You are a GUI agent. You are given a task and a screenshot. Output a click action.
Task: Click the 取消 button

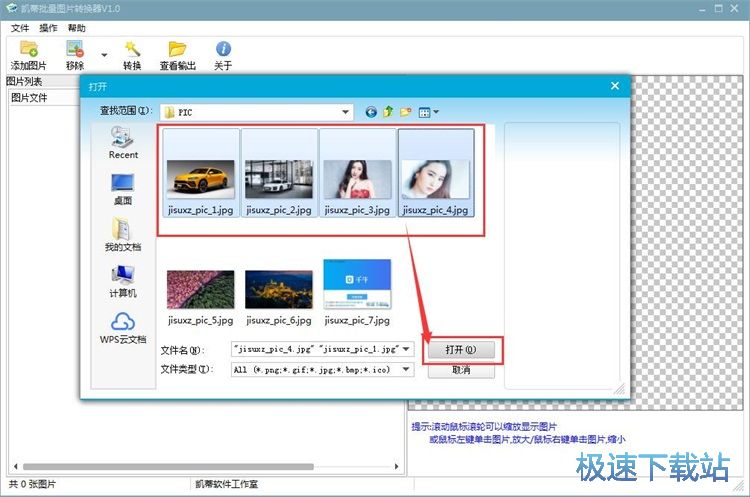pyautogui.click(x=460, y=370)
